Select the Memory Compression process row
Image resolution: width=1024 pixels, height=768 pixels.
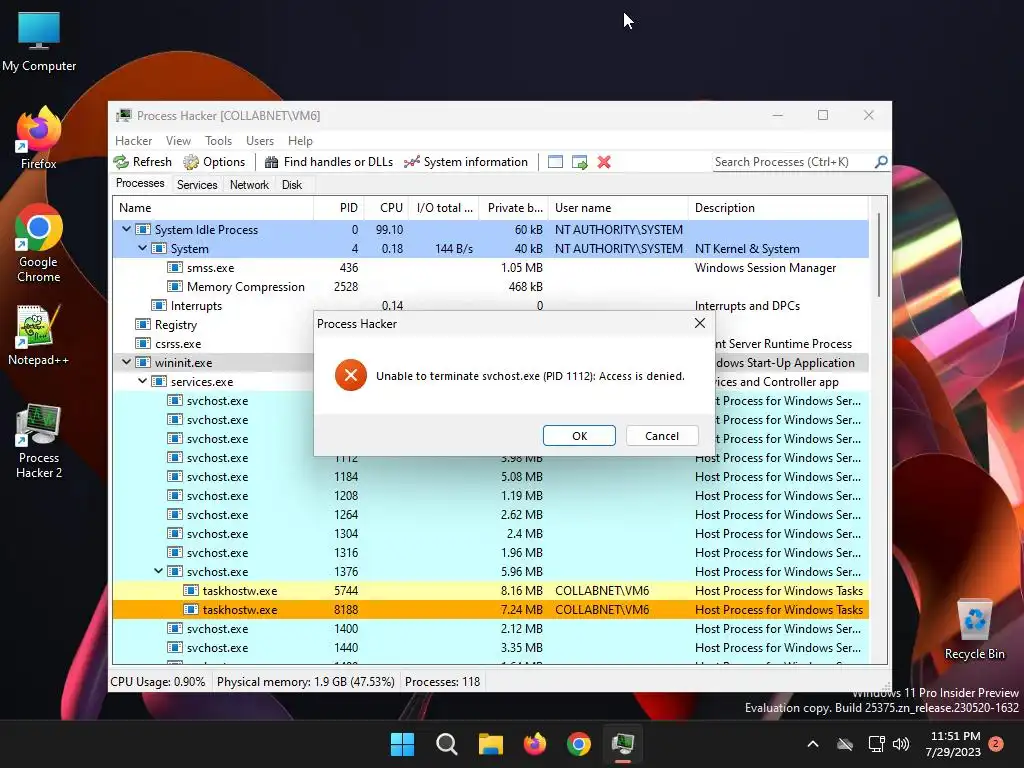(490, 286)
